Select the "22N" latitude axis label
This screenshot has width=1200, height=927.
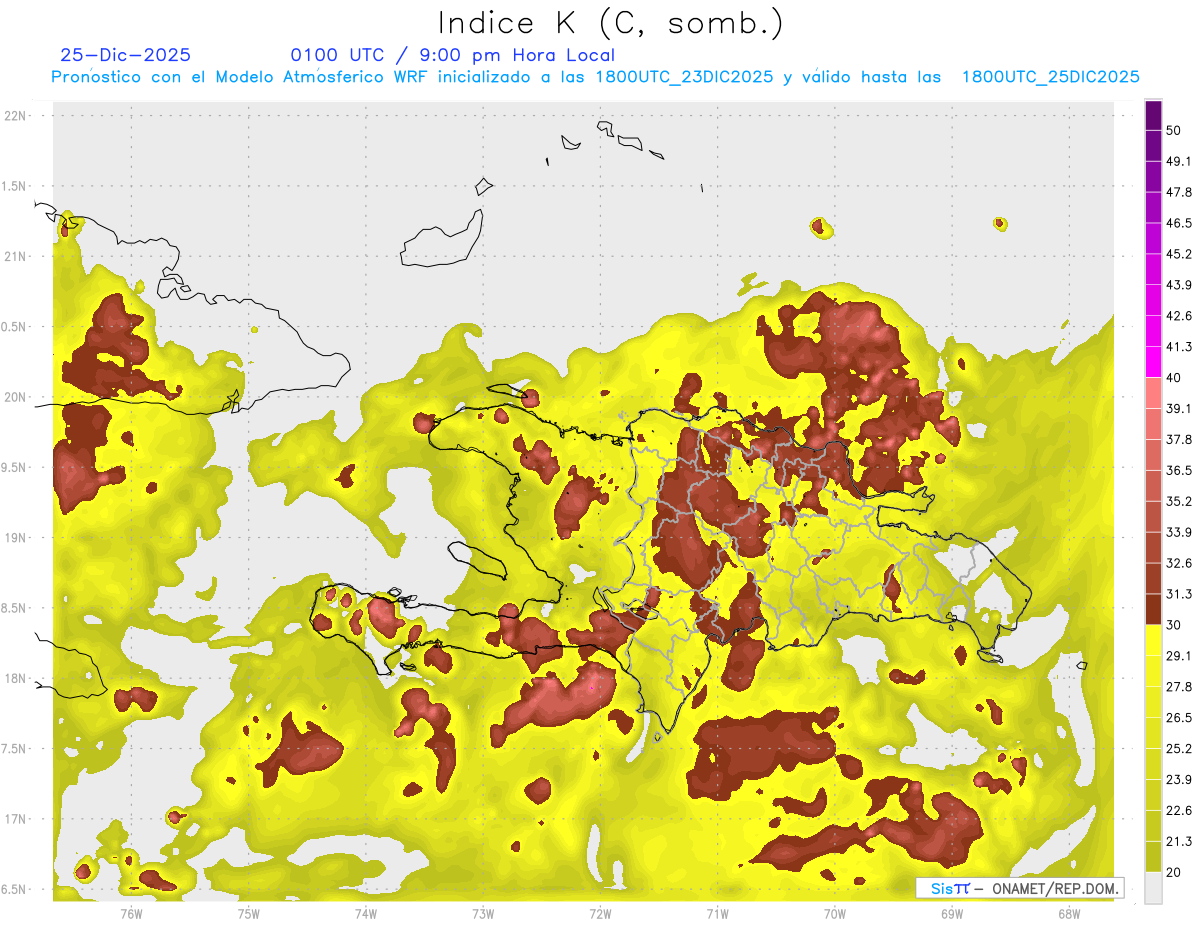point(15,116)
